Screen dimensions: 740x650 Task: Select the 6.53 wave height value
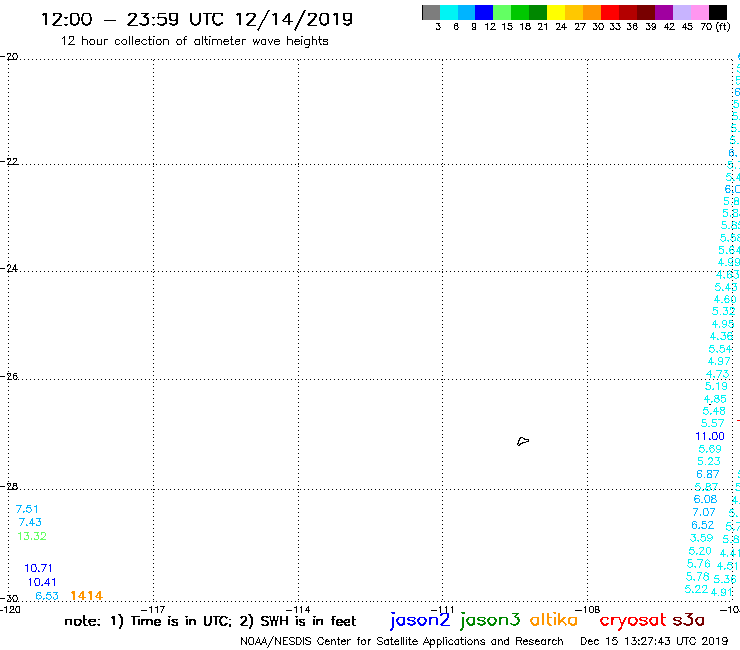47,596
